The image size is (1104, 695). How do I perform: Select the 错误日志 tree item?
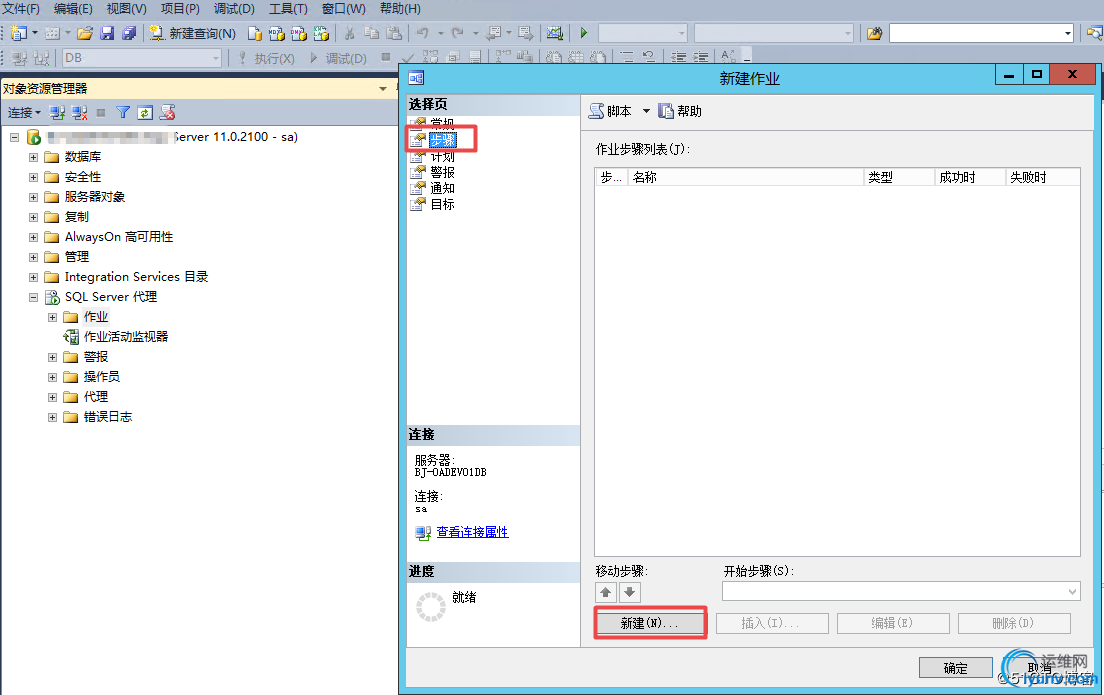(108, 417)
